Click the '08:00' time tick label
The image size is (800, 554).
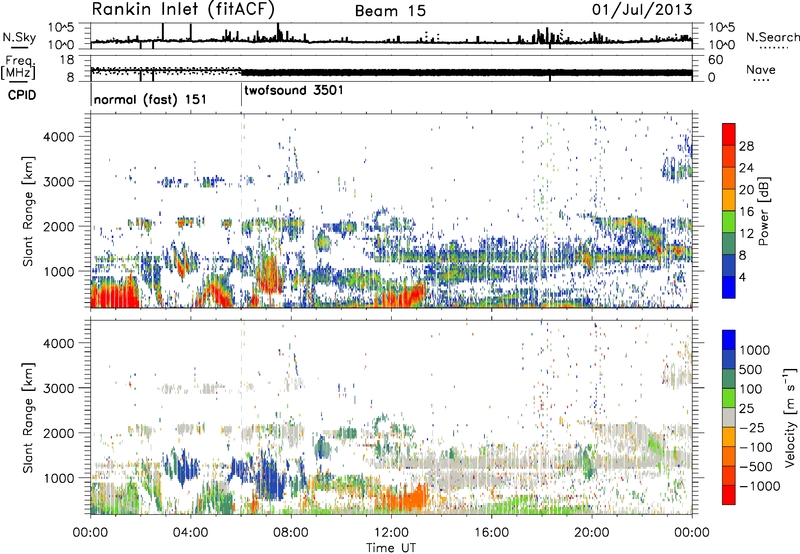pos(291,533)
